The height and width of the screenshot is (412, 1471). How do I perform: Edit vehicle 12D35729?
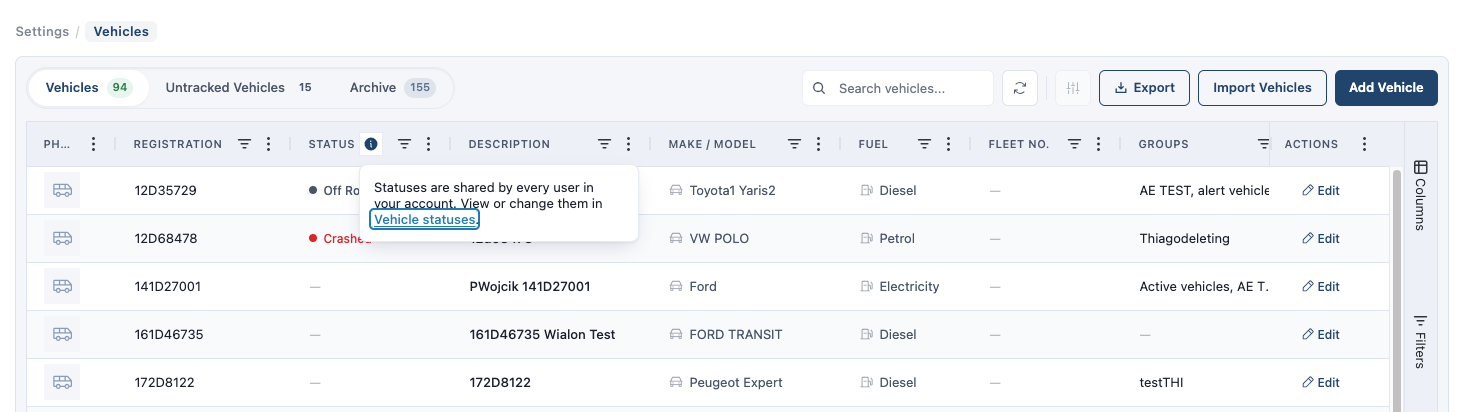click(1321, 190)
